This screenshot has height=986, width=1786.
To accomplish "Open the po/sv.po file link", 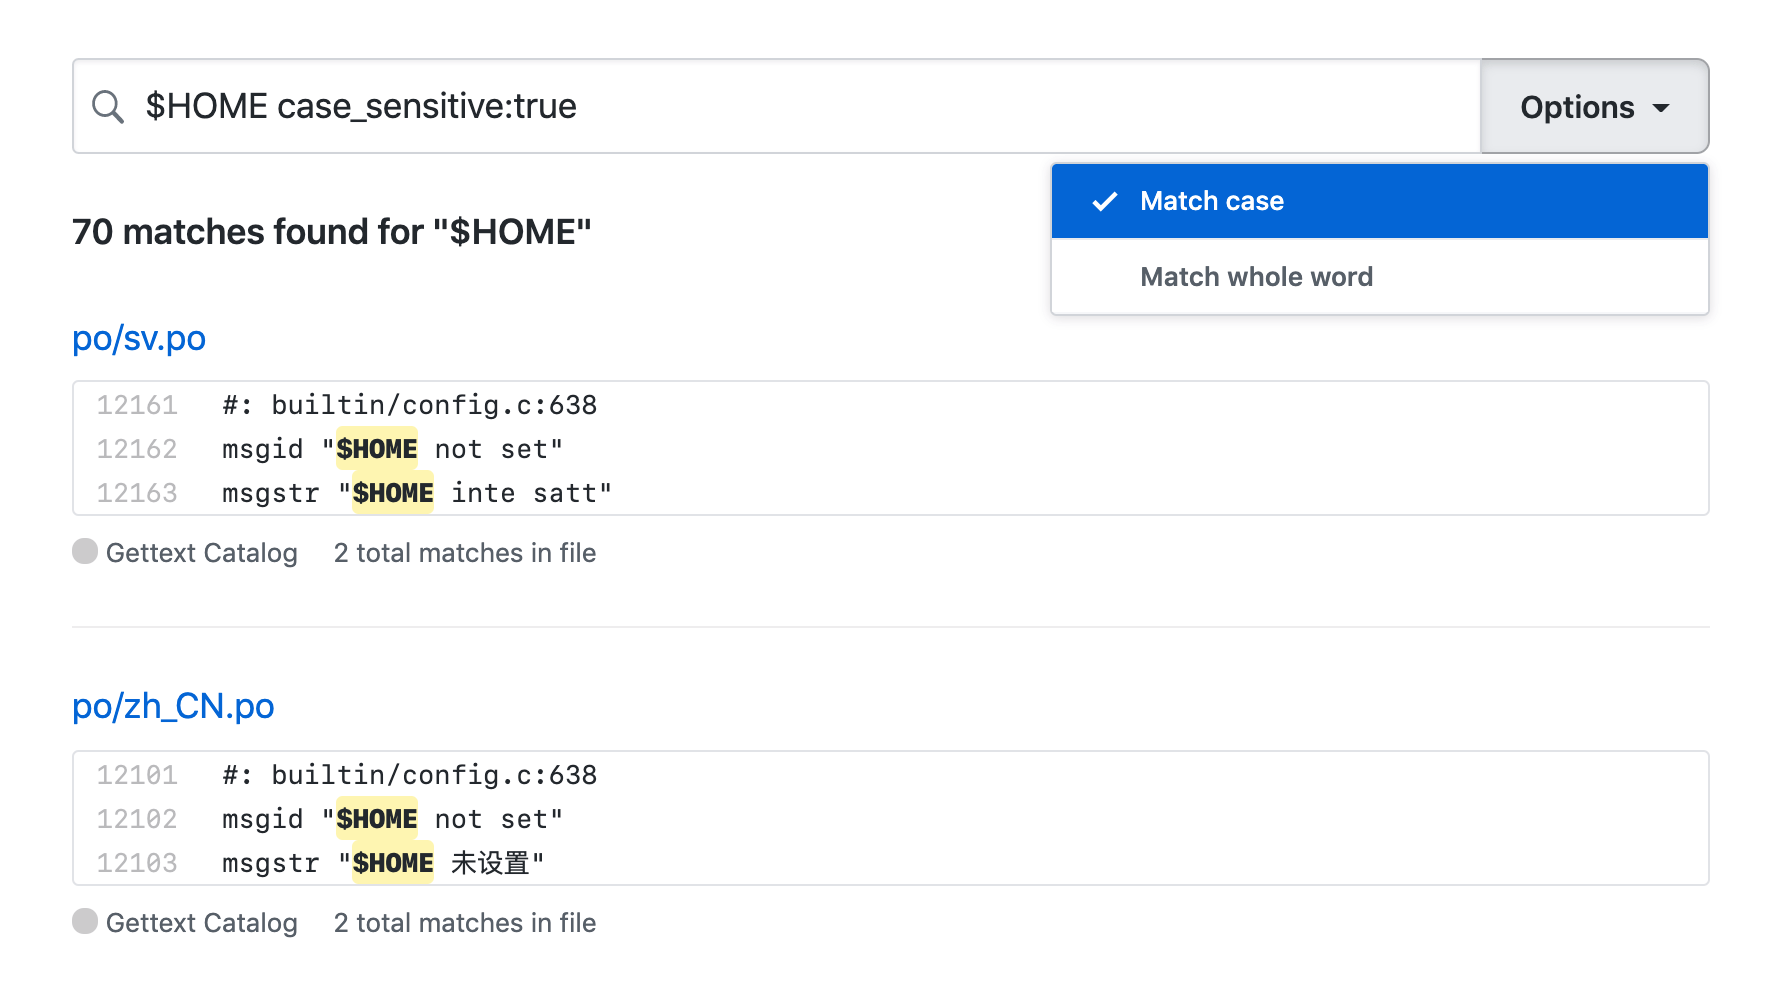I will 138,338.
